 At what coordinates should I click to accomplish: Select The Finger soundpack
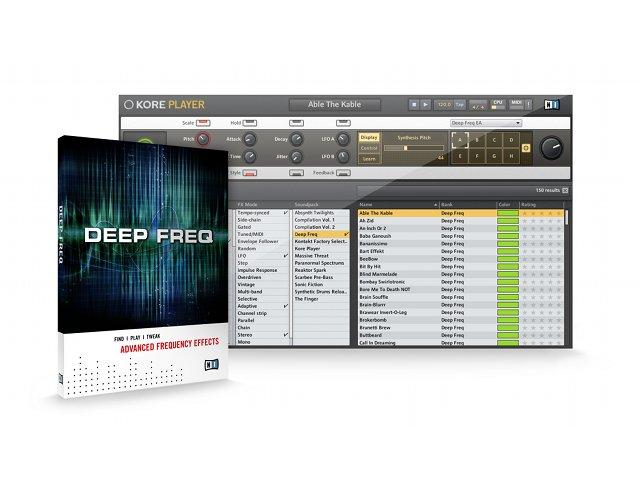[x=321, y=299]
